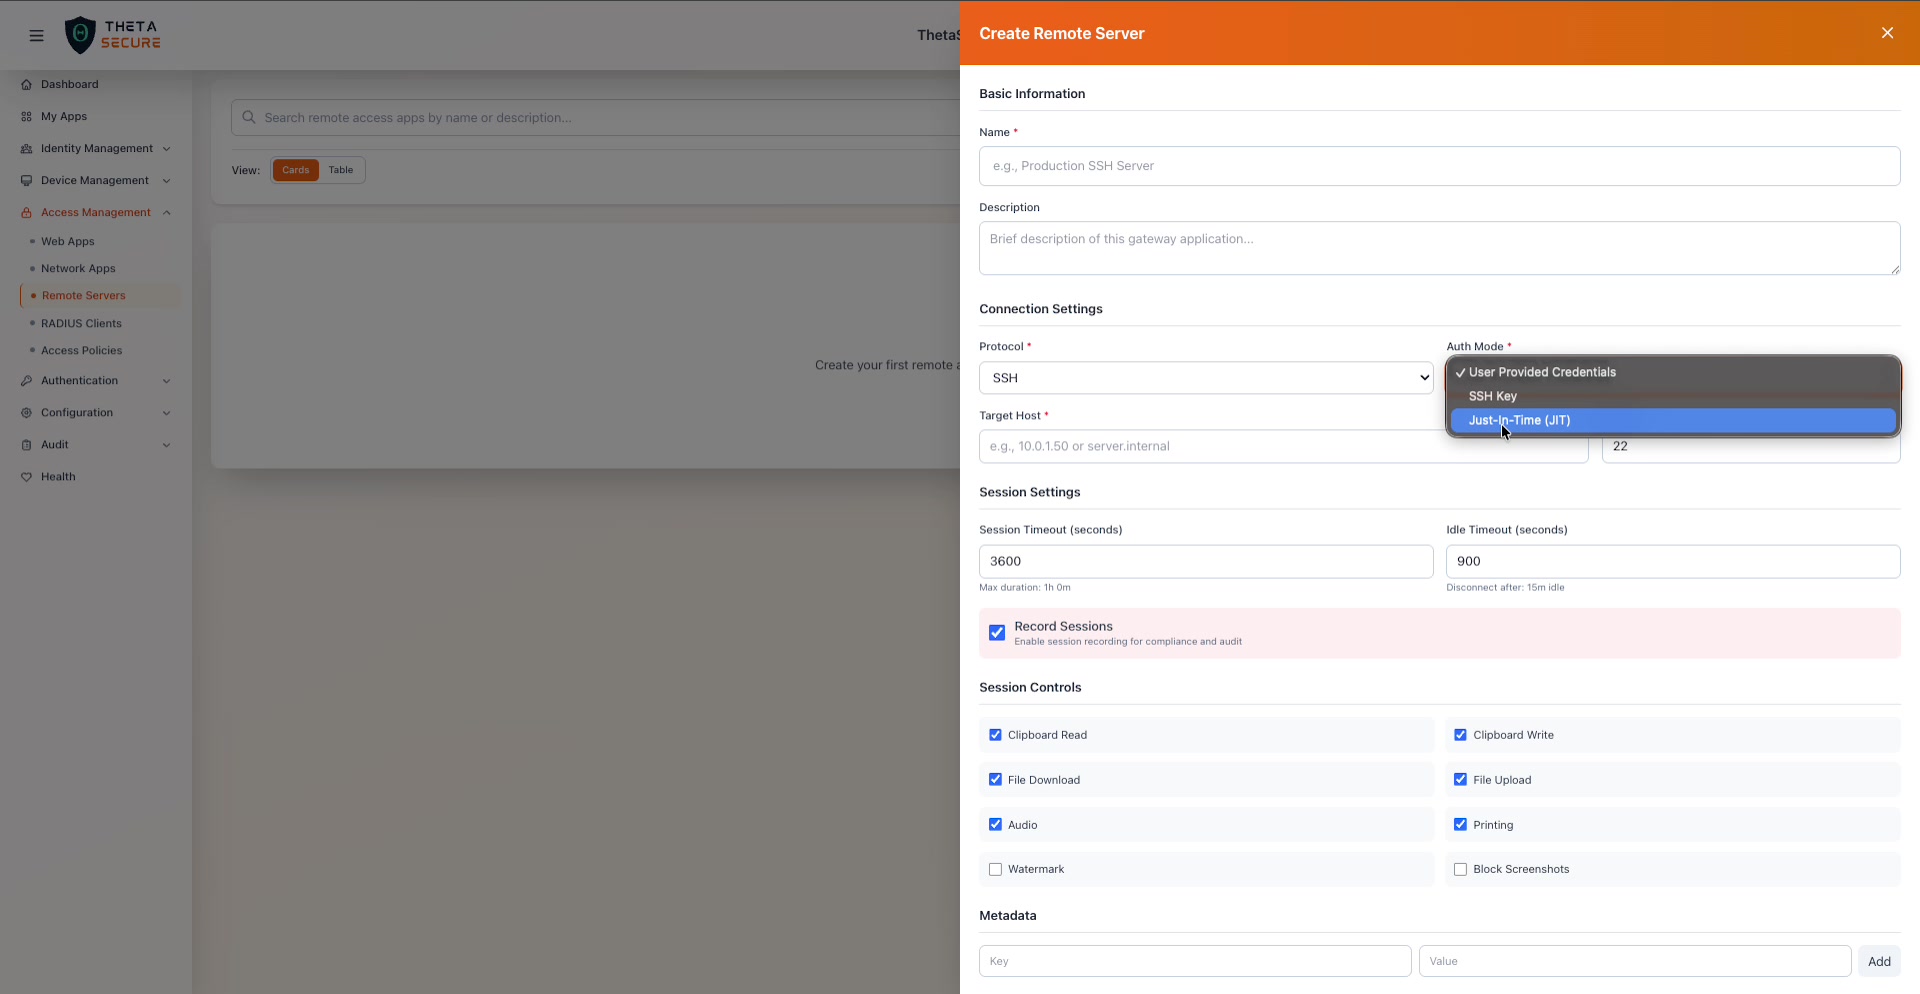Click the hamburger menu icon
This screenshot has height=994, width=1920.
[x=36, y=35]
